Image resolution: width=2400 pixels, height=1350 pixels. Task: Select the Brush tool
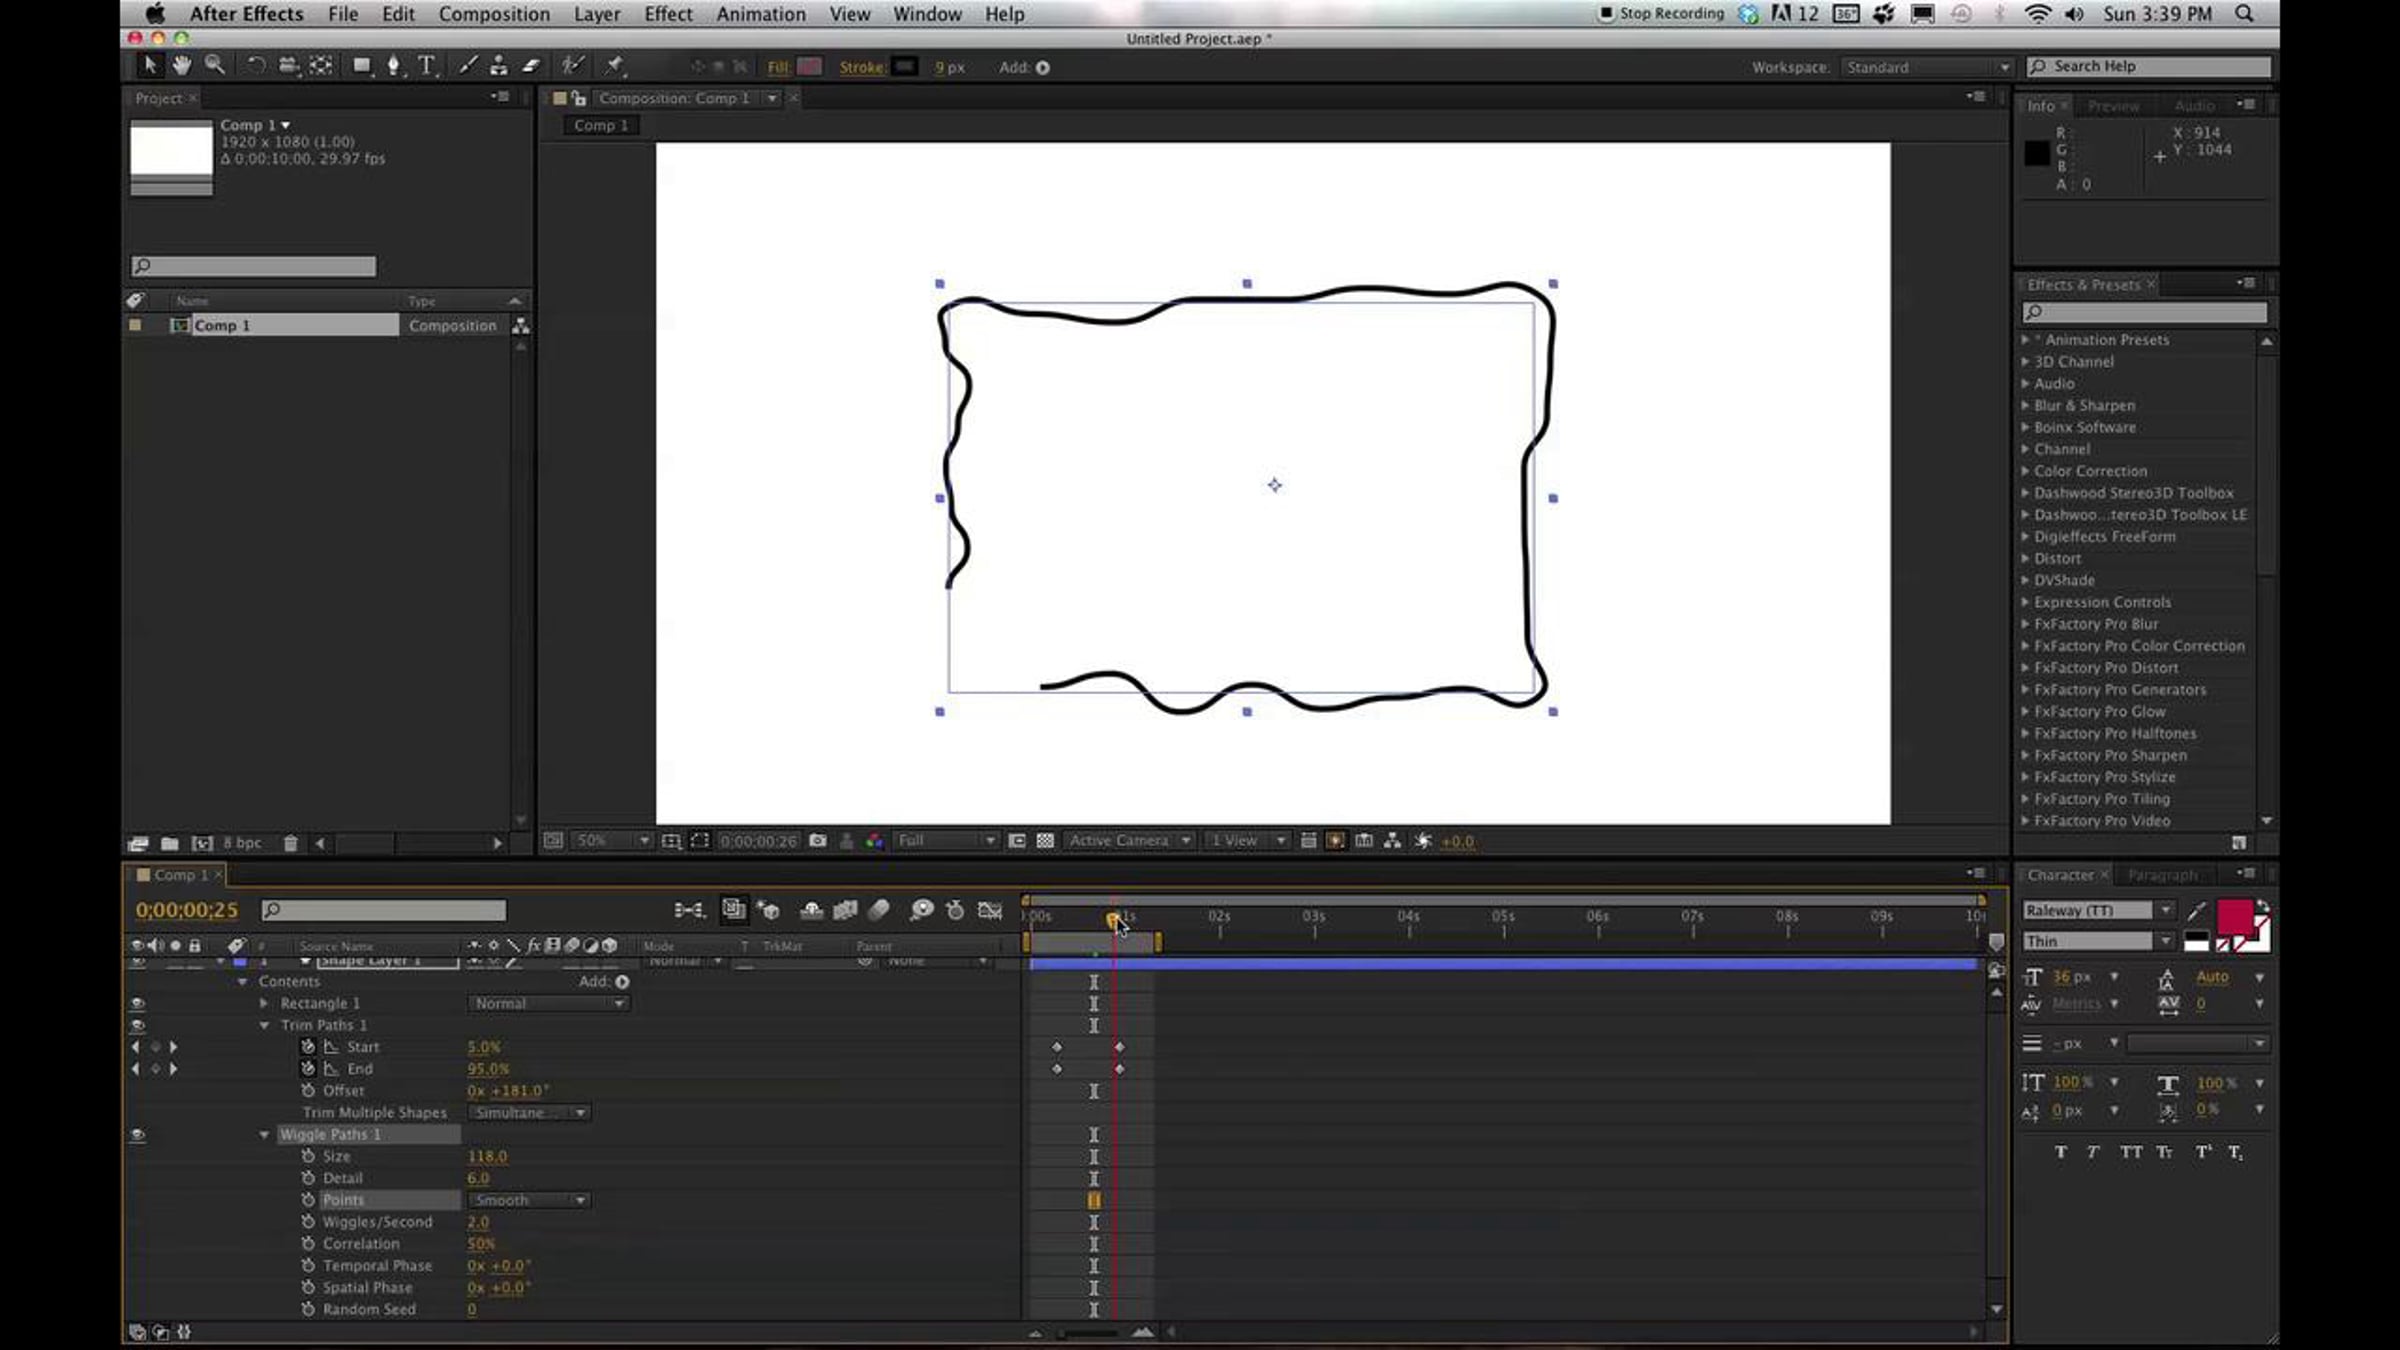[x=467, y=66]
